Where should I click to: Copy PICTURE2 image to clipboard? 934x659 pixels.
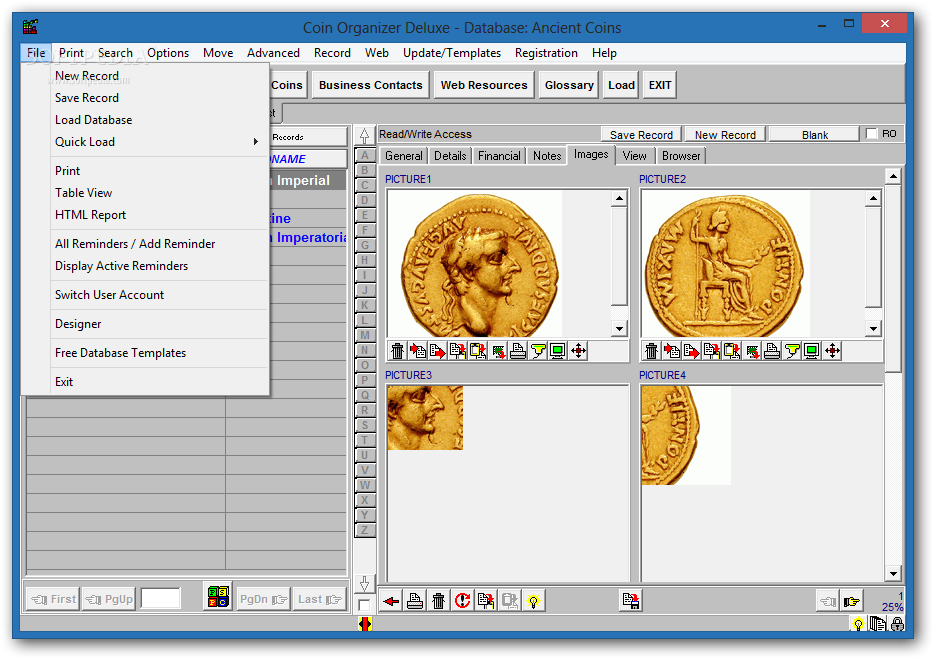tap(712, 351)
